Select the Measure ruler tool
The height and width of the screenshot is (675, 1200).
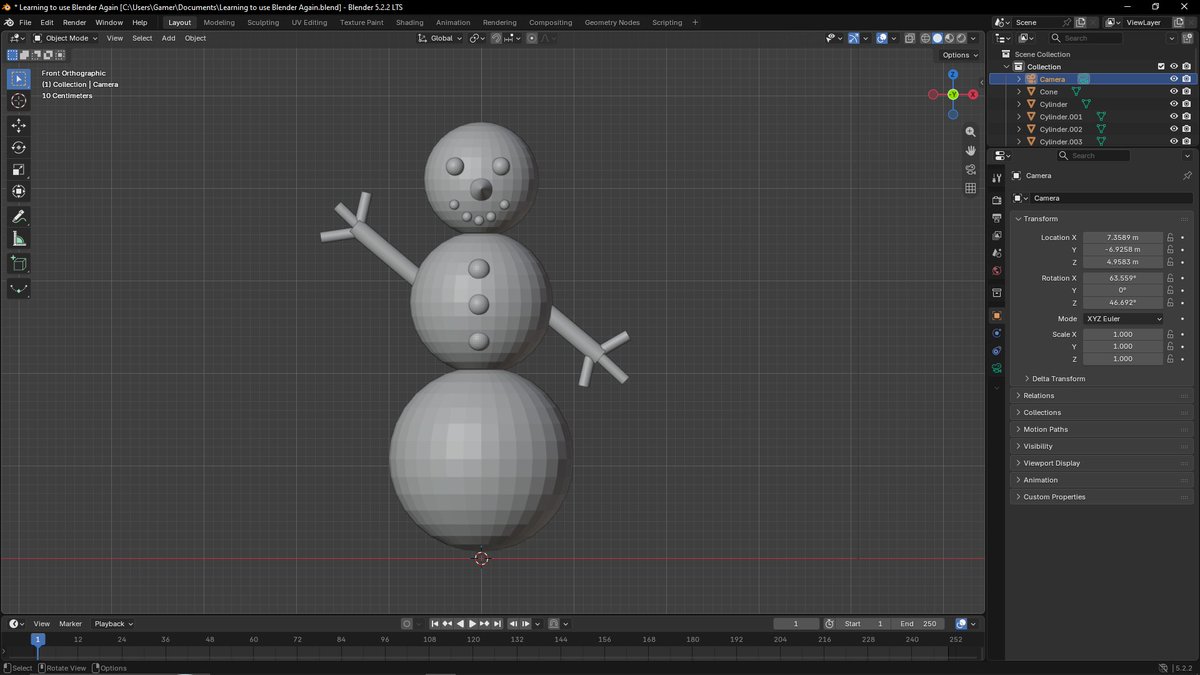[19, 238]
